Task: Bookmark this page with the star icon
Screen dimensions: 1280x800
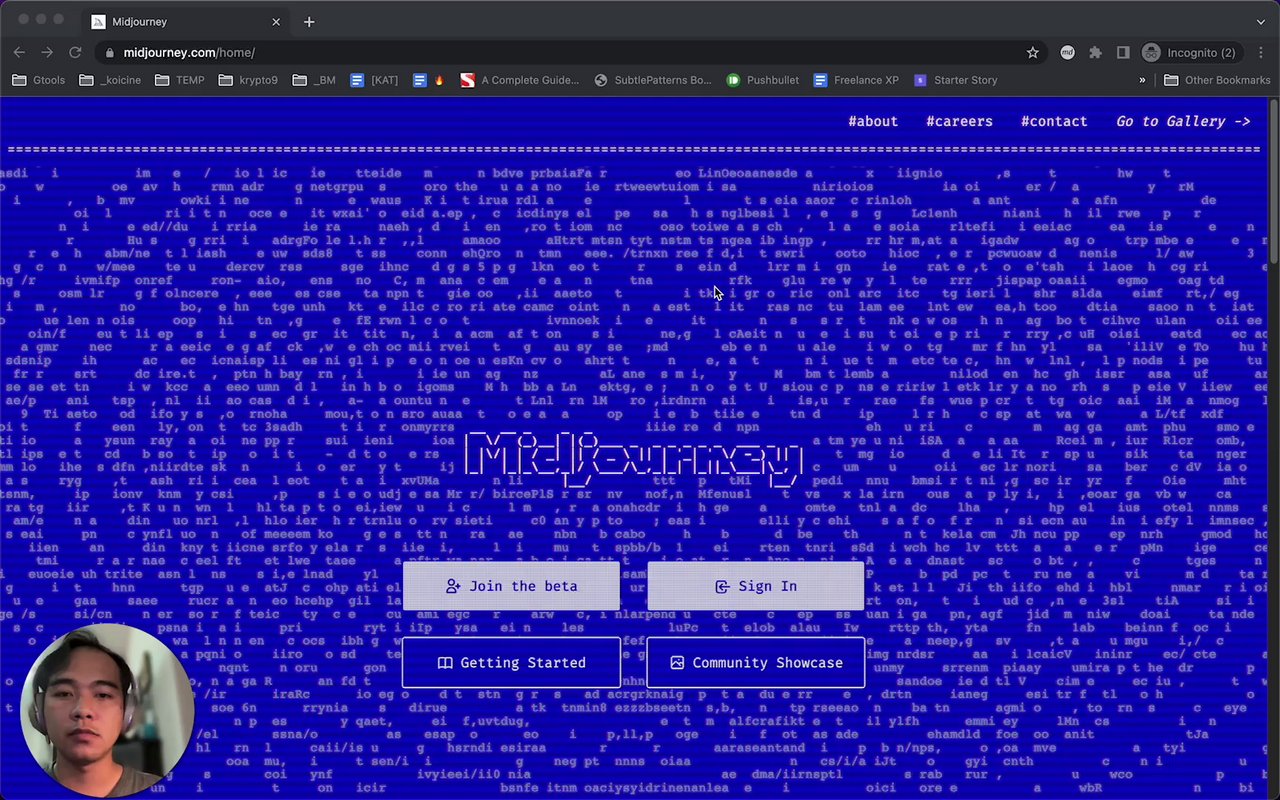Action: click(x=1033, y=53)
